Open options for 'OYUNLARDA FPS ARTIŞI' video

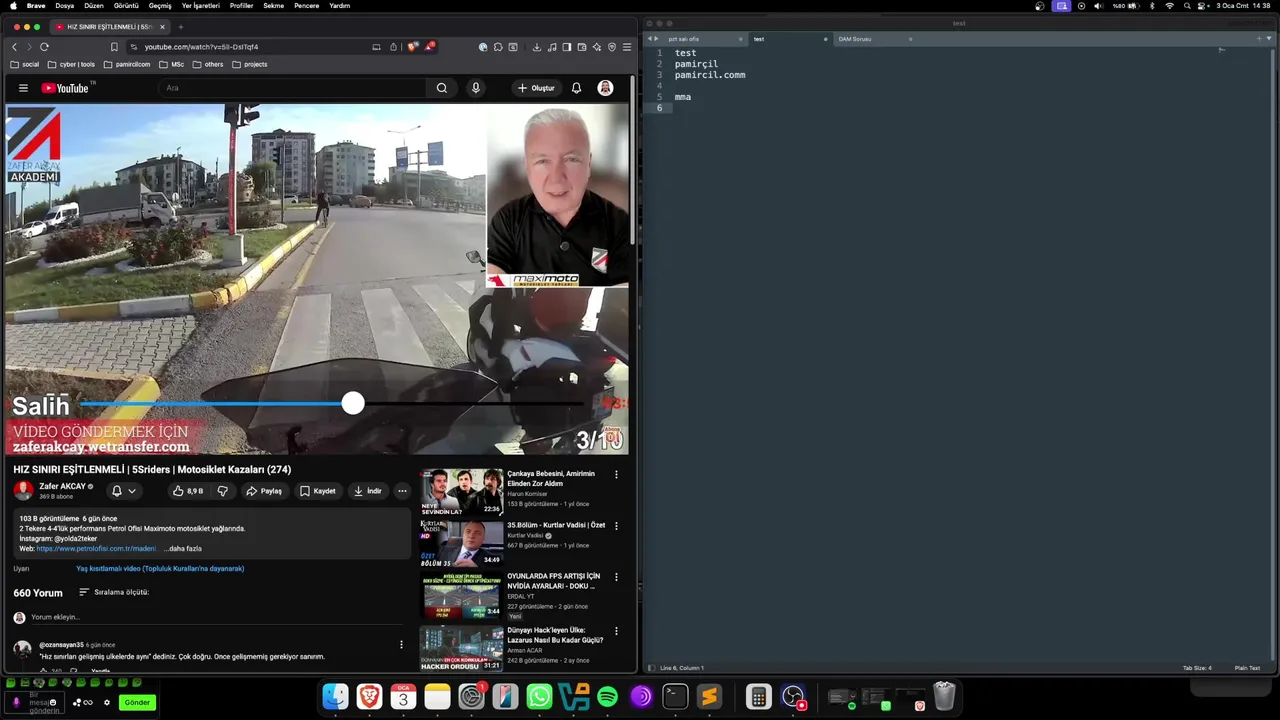point(616,577)
